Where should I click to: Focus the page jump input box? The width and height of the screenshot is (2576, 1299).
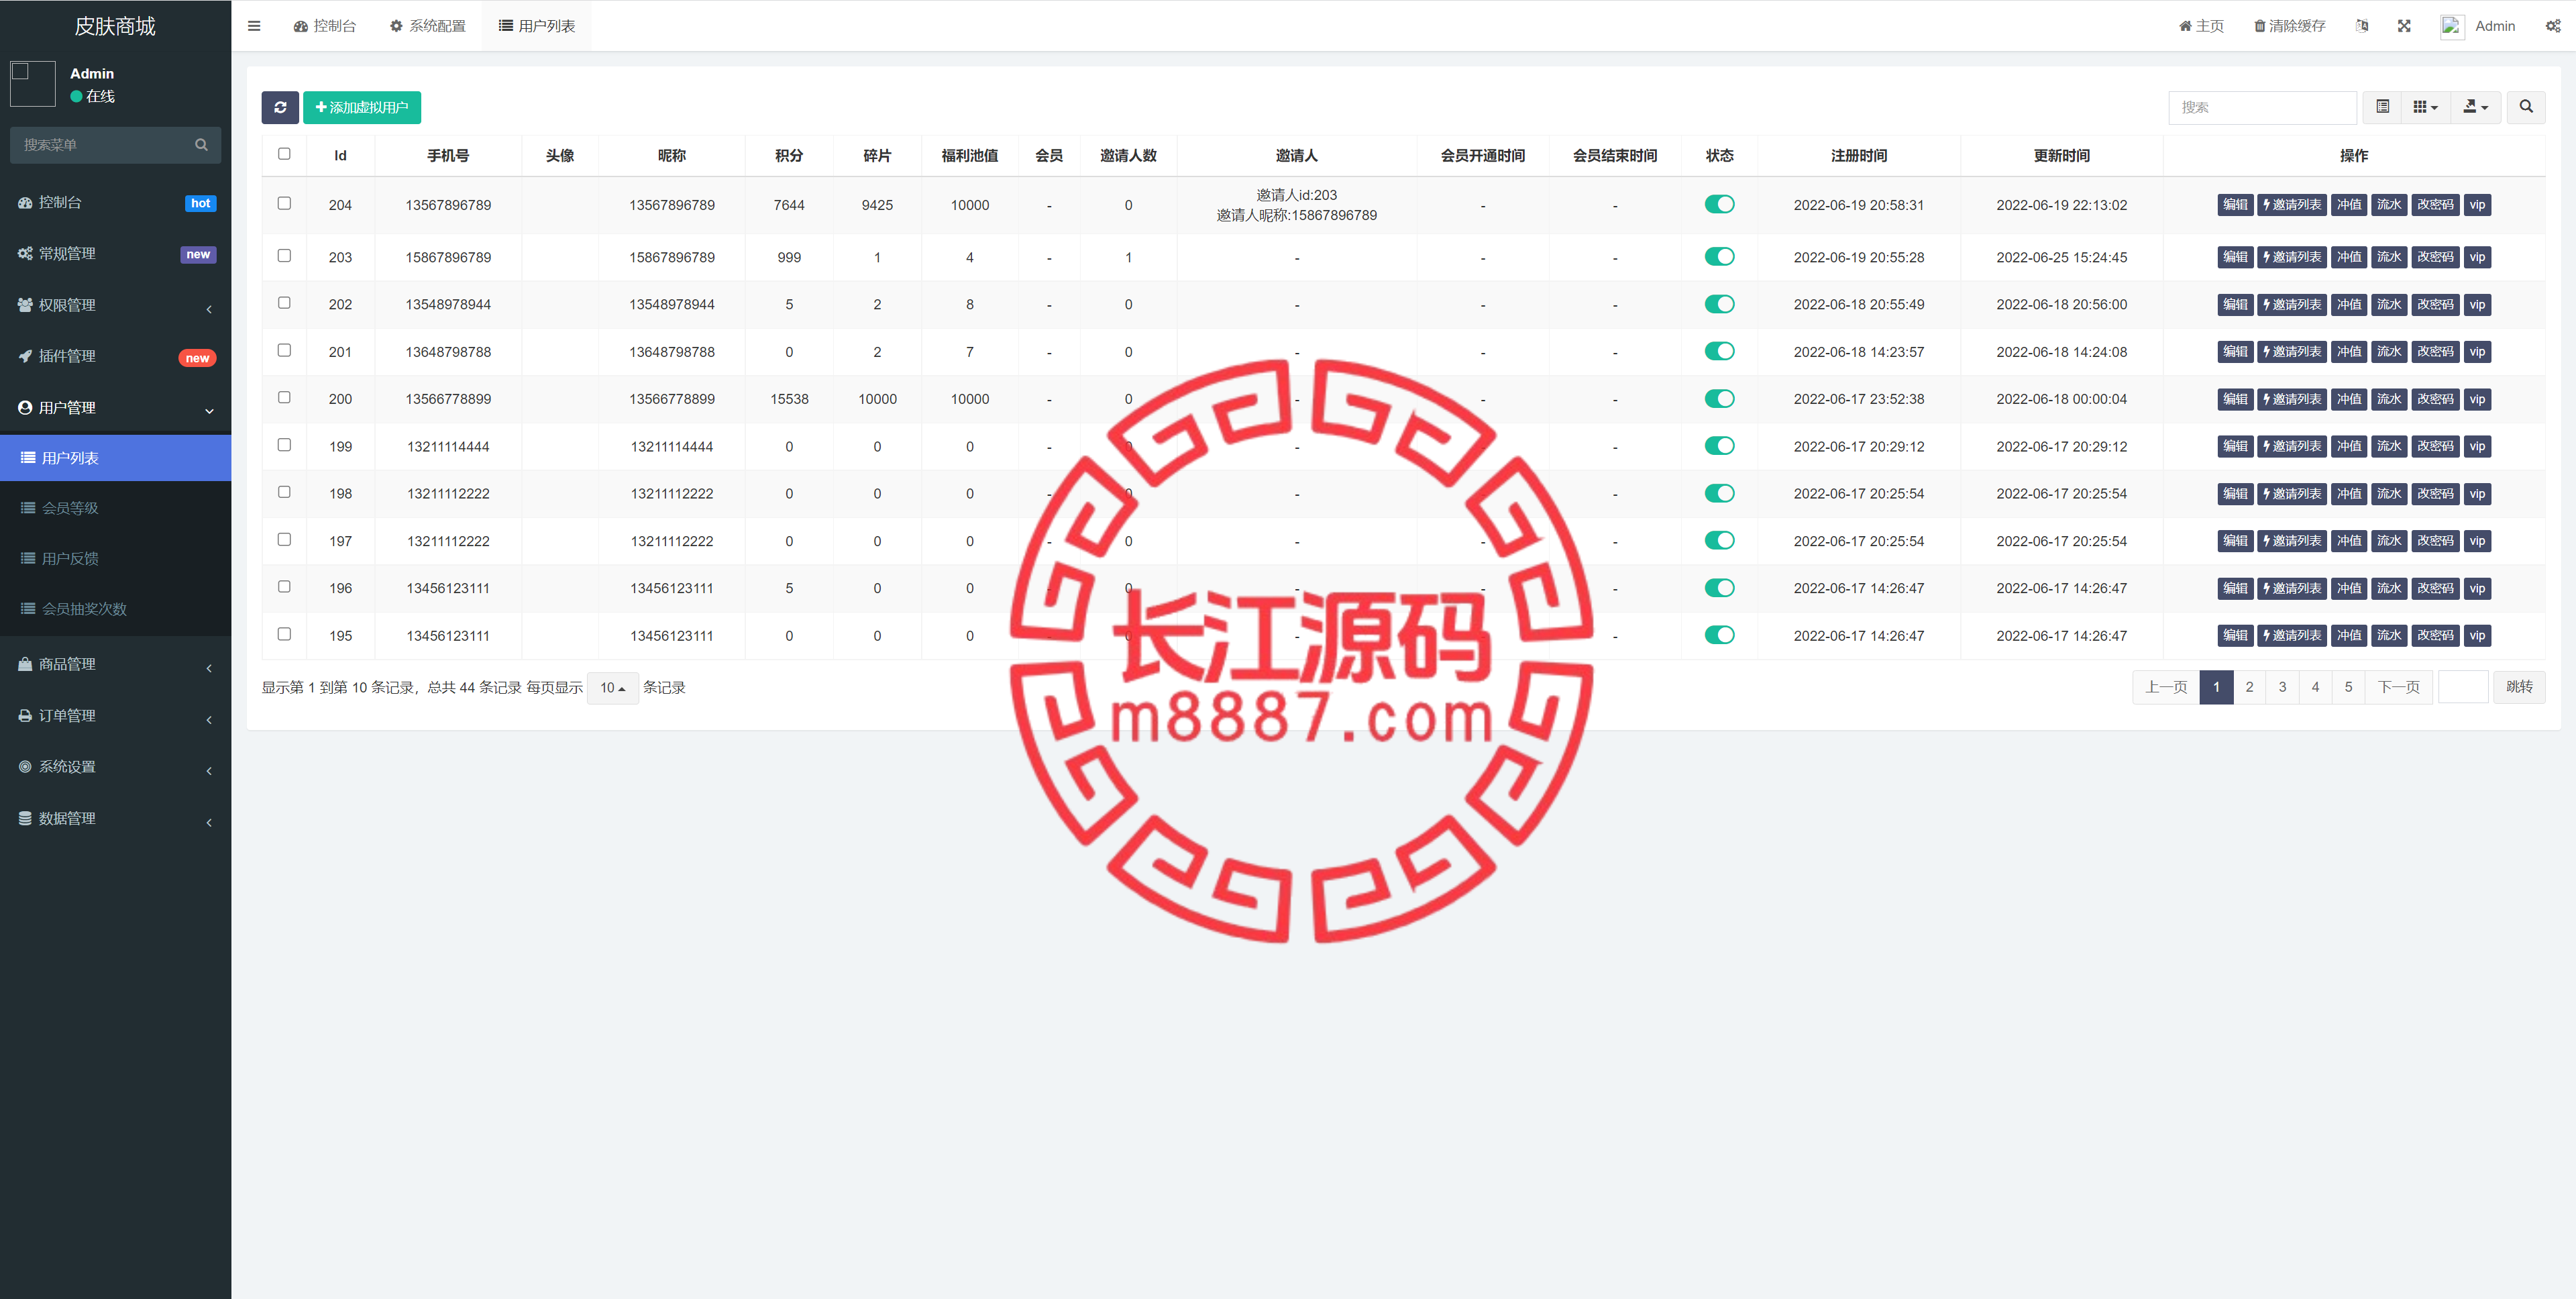(2463, 687)
